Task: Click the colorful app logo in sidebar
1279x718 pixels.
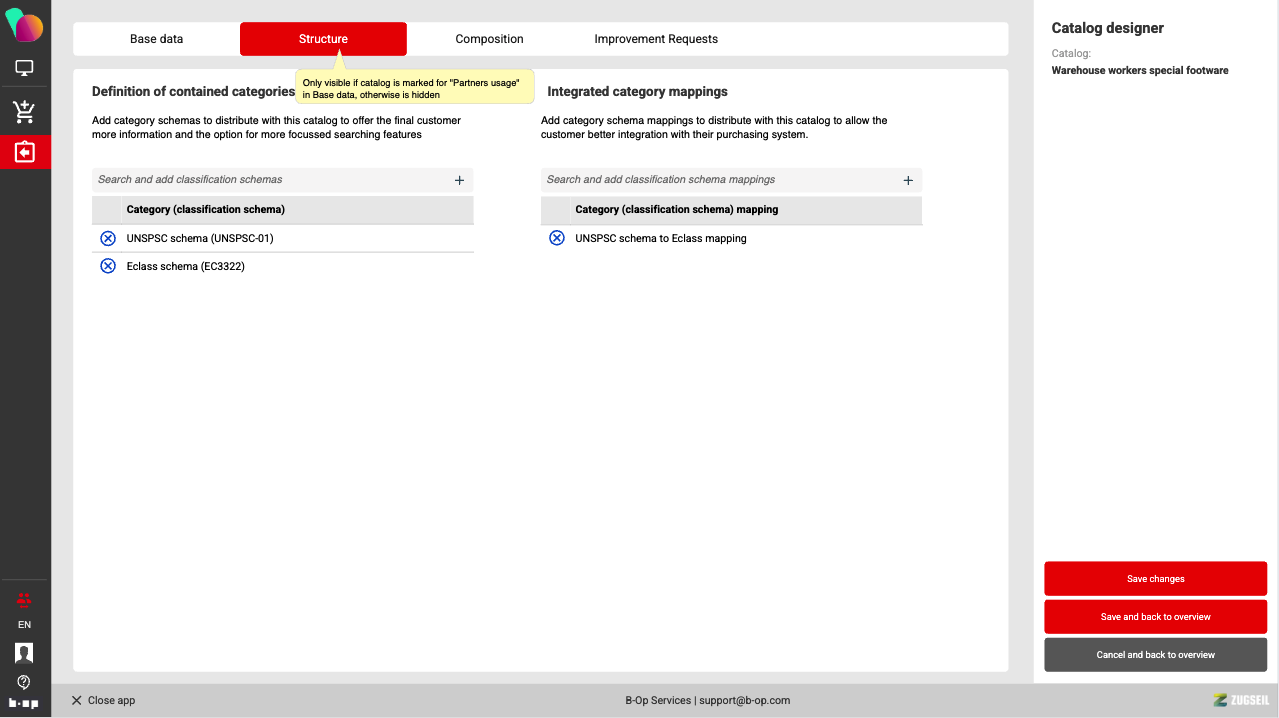Action: 25,25
